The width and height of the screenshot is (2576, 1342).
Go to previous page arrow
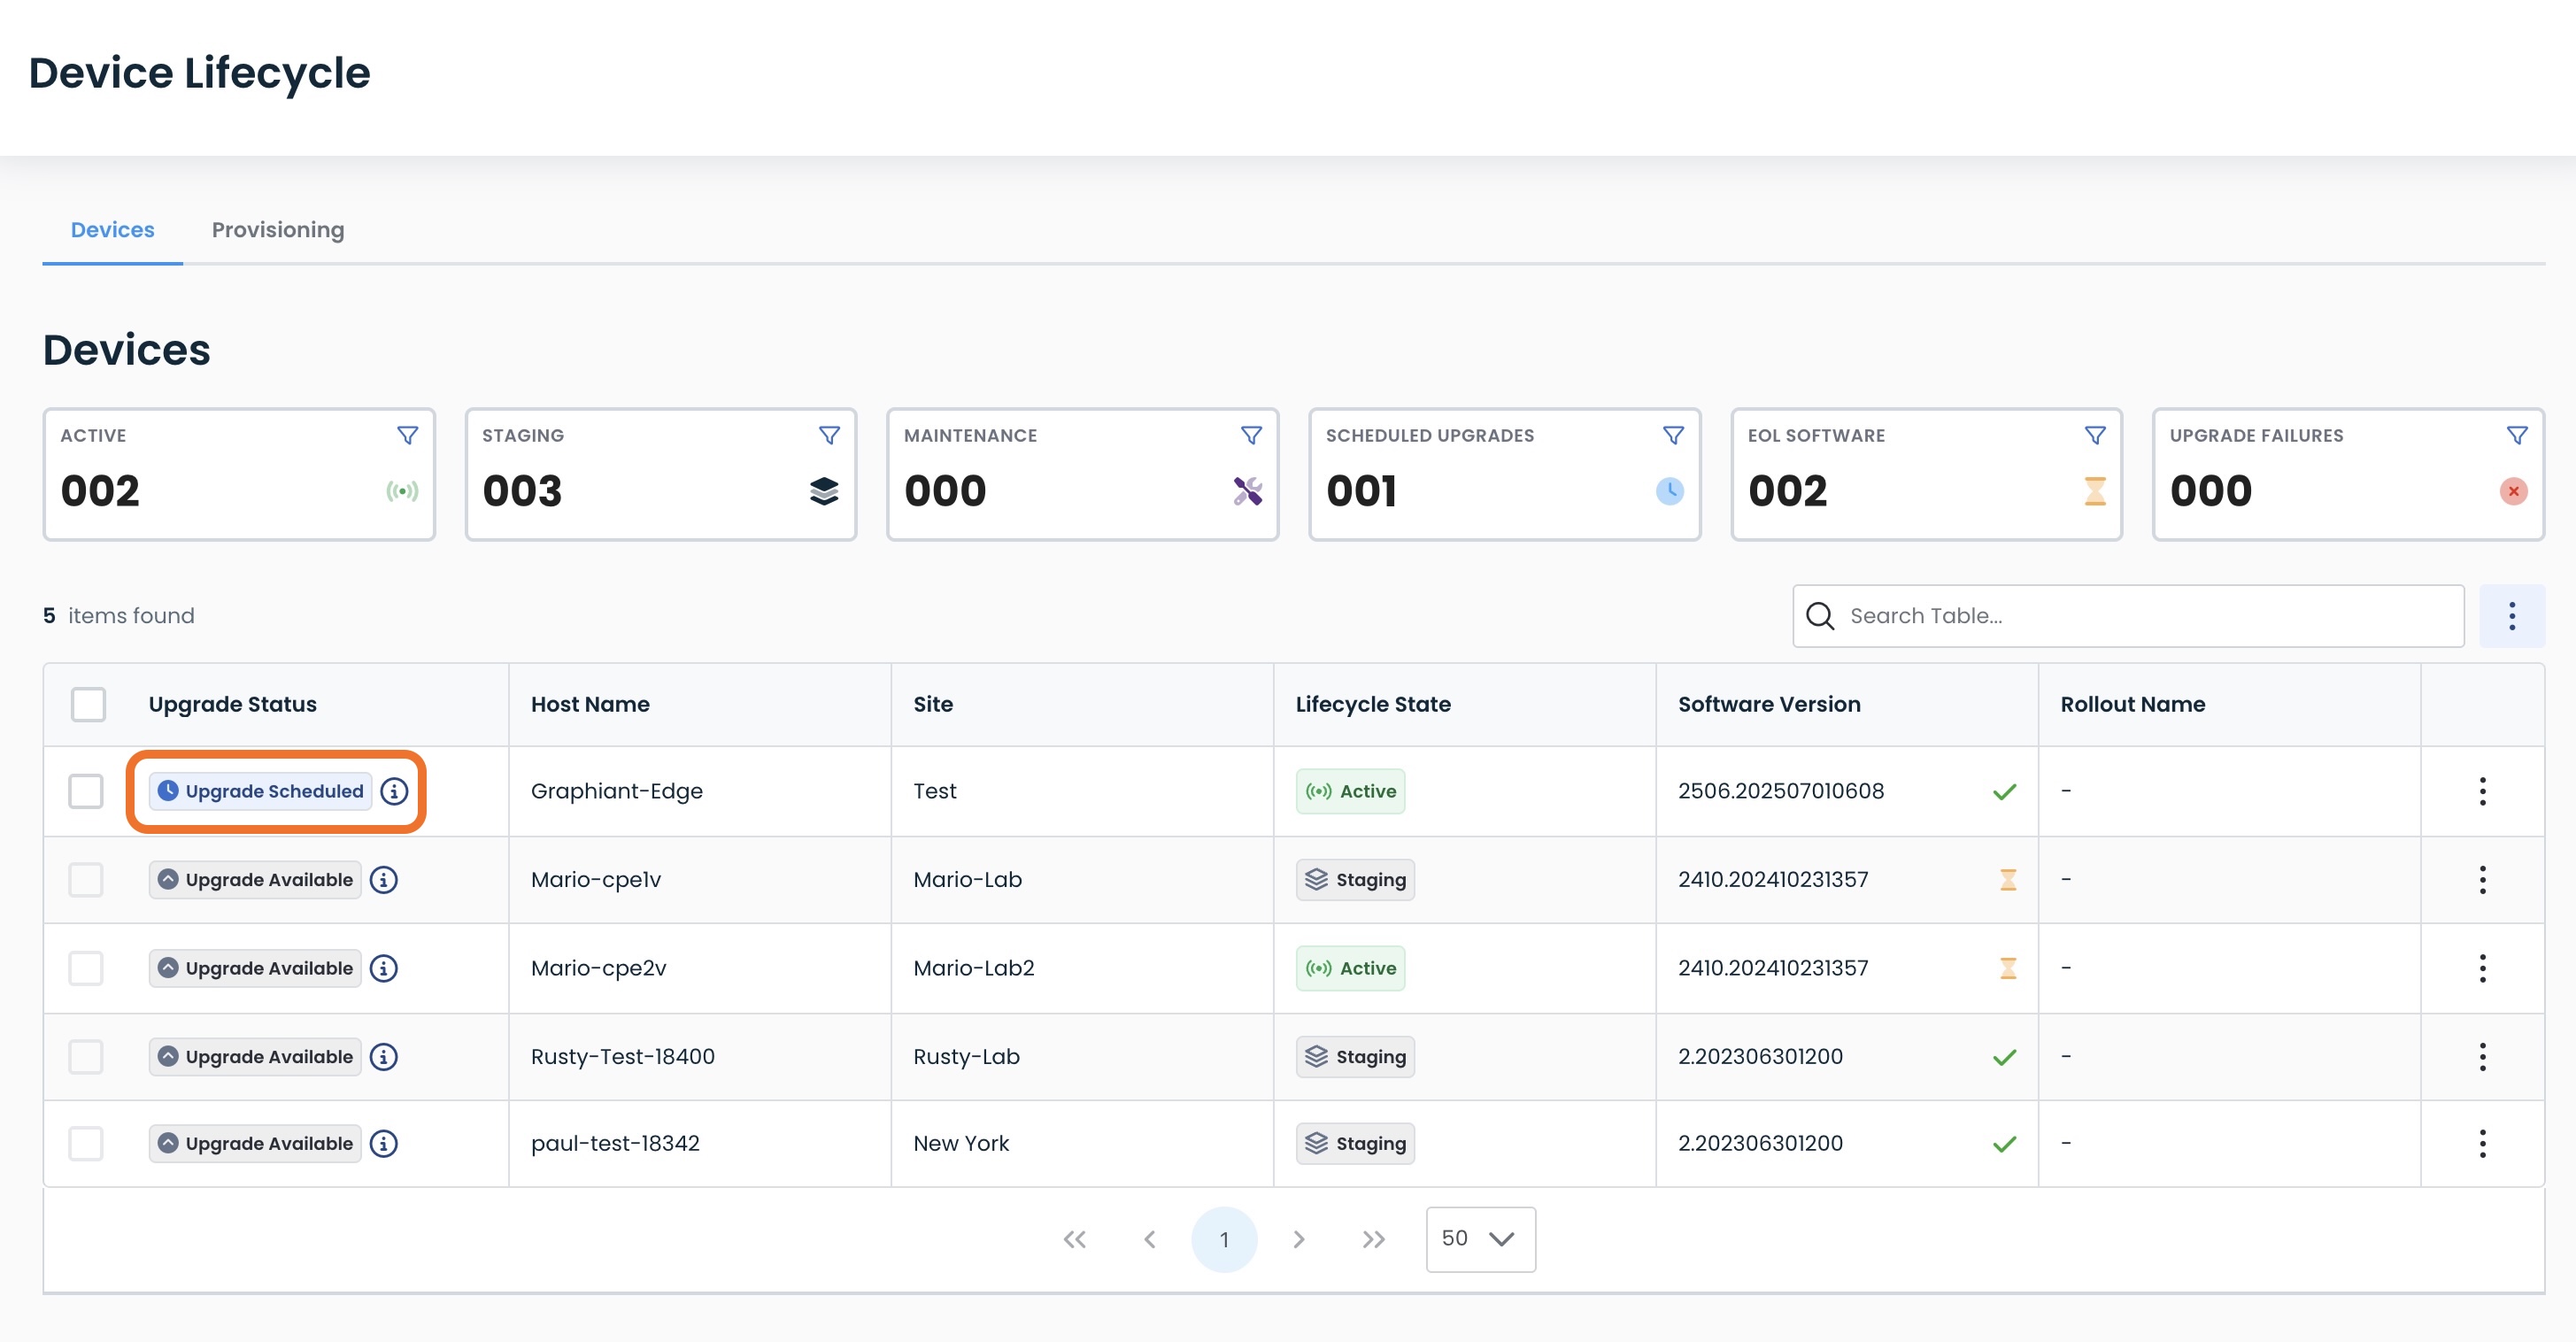pos(1149,1240)
